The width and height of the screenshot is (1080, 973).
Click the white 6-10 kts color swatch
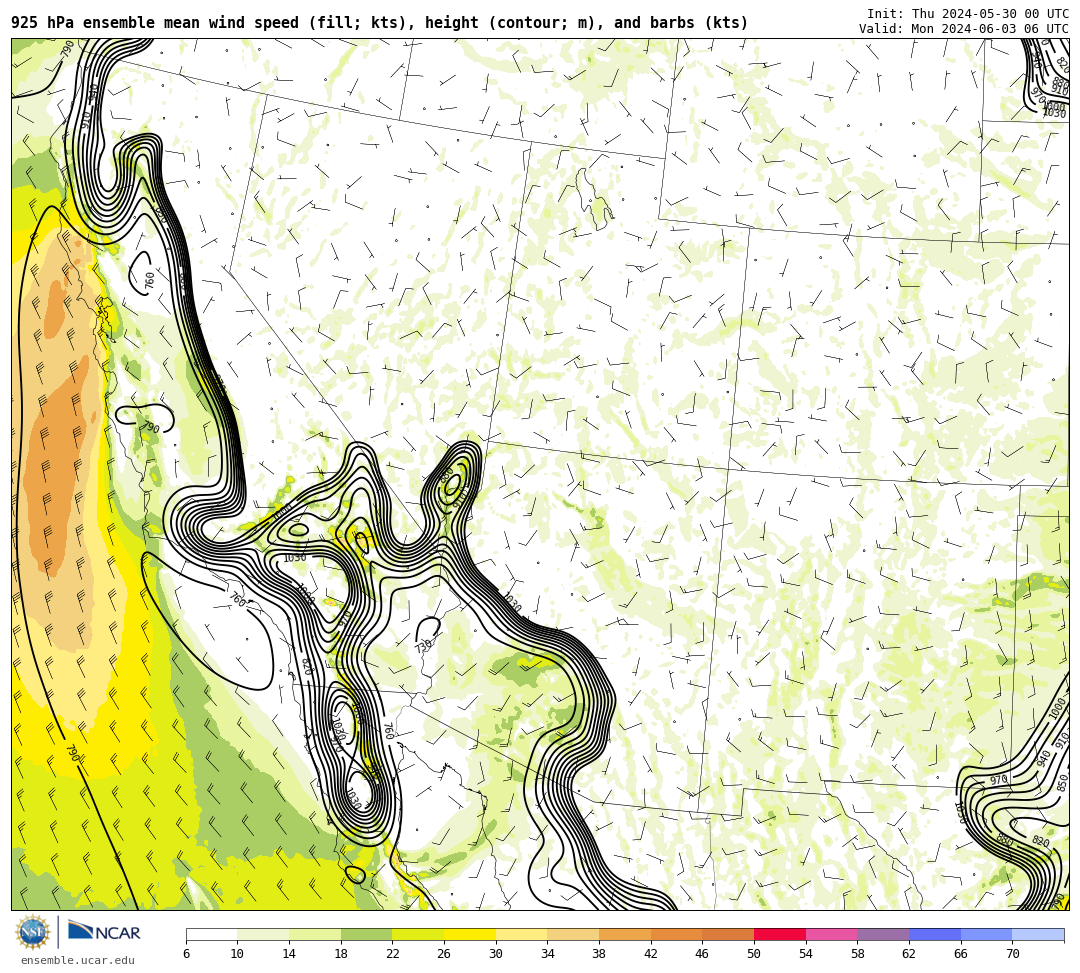211,934
